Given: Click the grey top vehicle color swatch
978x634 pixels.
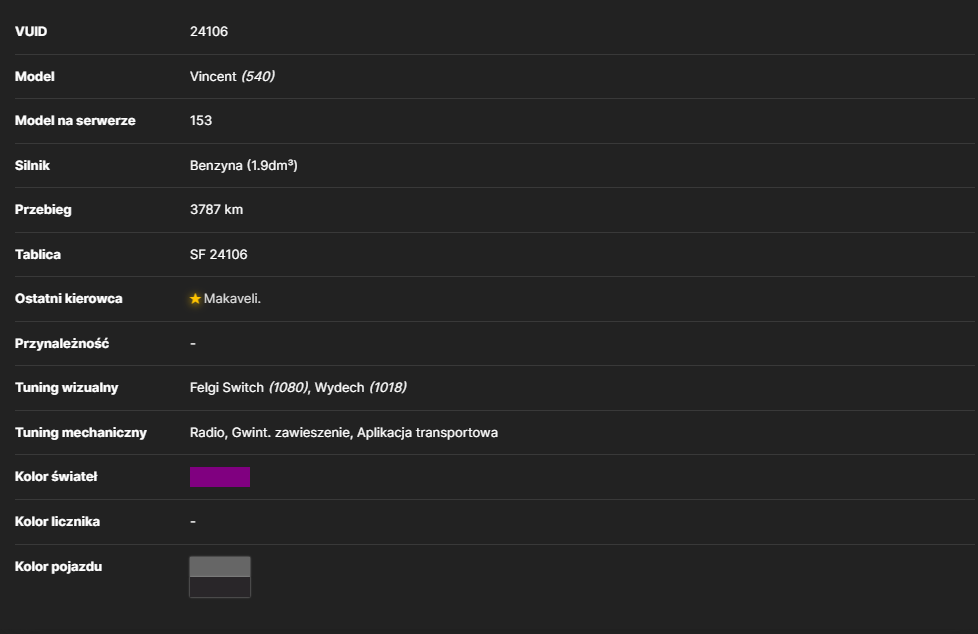Looking at the screenshot, I should click(220, 567).
